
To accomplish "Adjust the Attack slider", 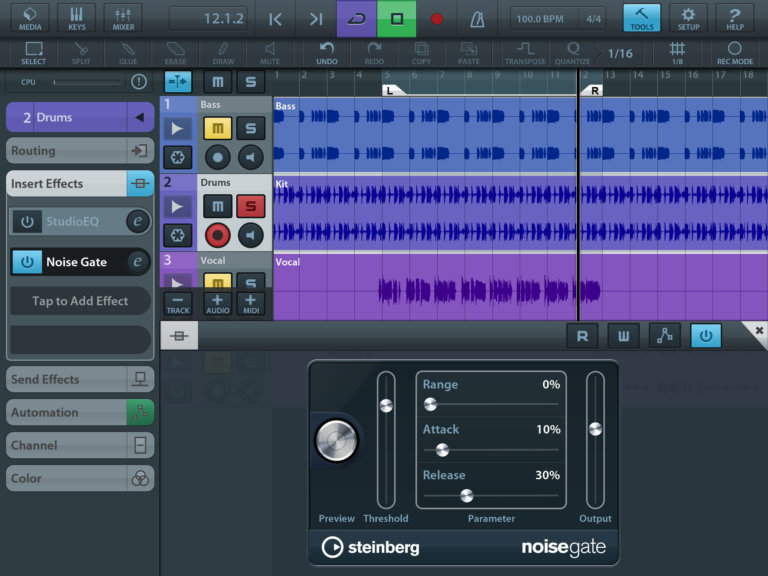I will tap(442, 450).
